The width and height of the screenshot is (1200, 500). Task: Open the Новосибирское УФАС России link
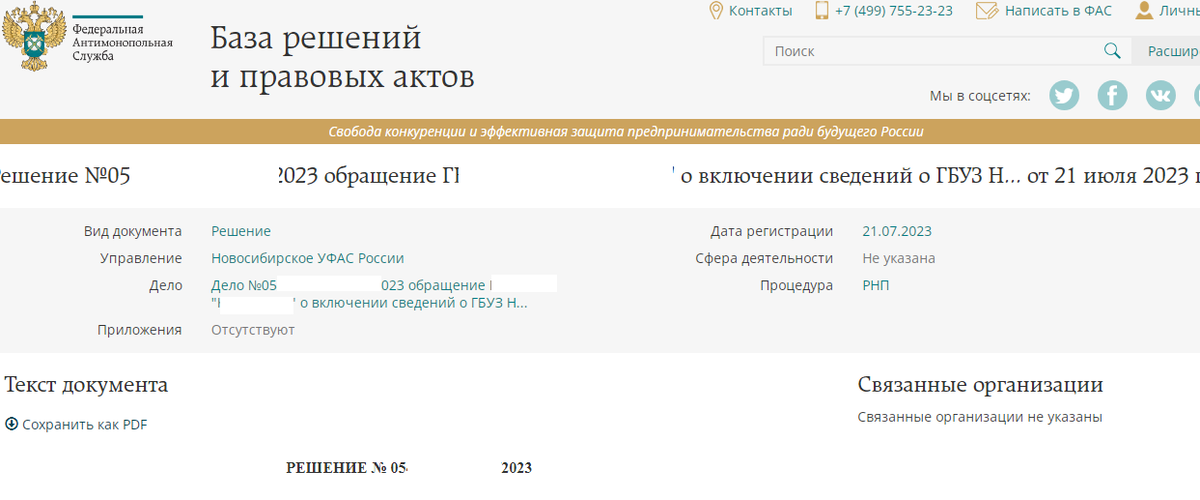pos(307,258)
